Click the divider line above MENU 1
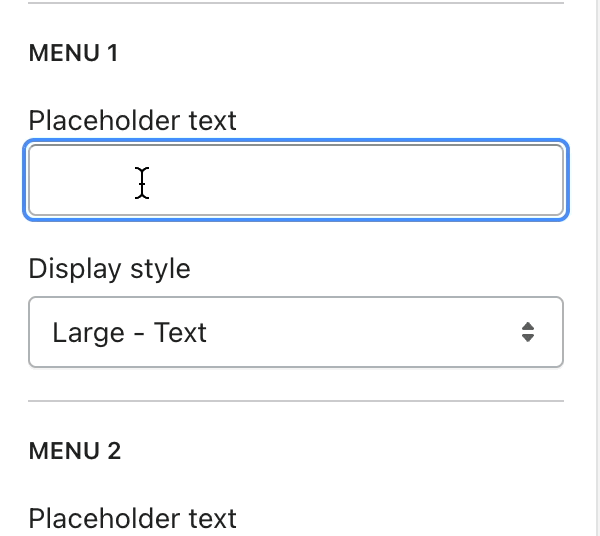This screenshot has height=536, width=600. click(x=296, y=3)
